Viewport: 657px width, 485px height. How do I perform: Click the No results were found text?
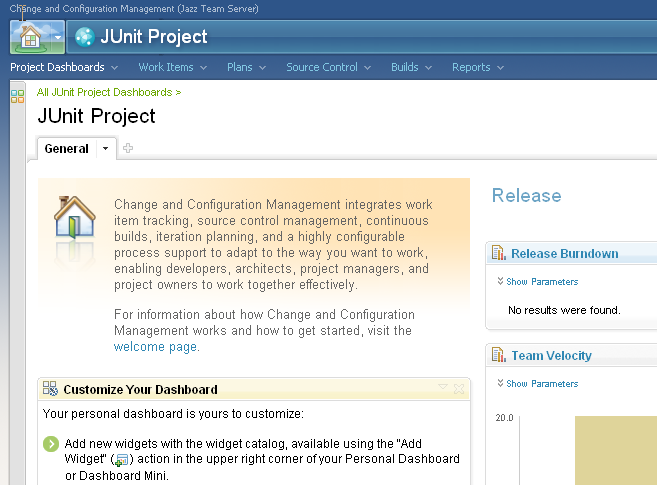[564, 310]
